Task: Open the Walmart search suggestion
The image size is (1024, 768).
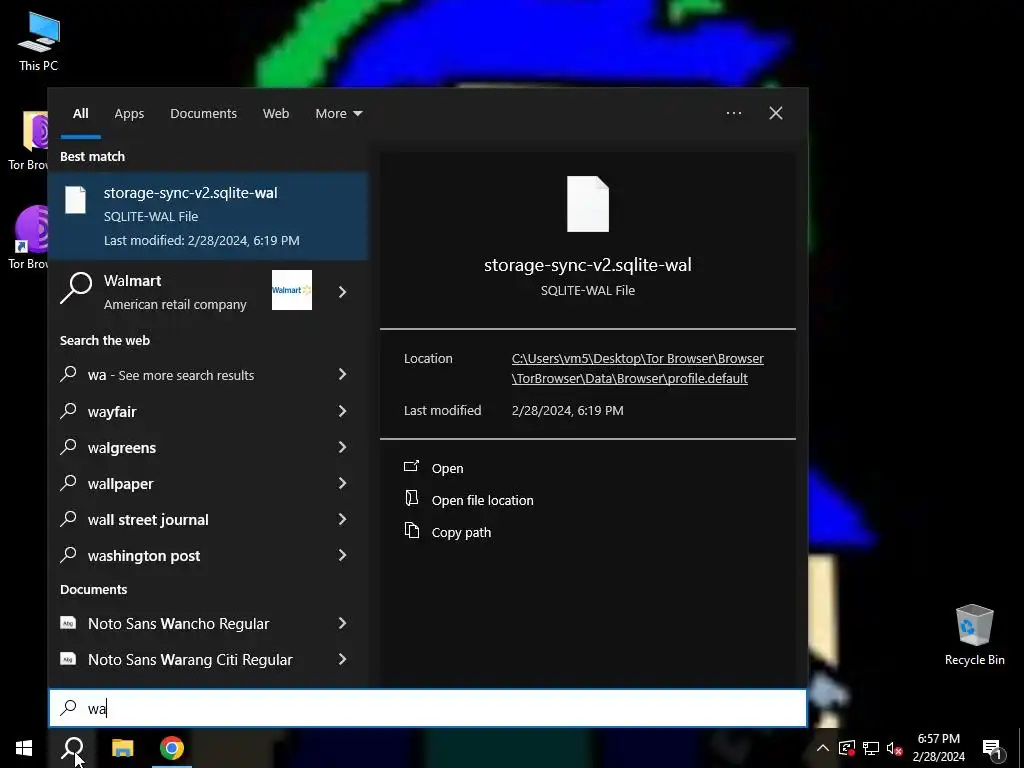Action: tap(208, 292)
